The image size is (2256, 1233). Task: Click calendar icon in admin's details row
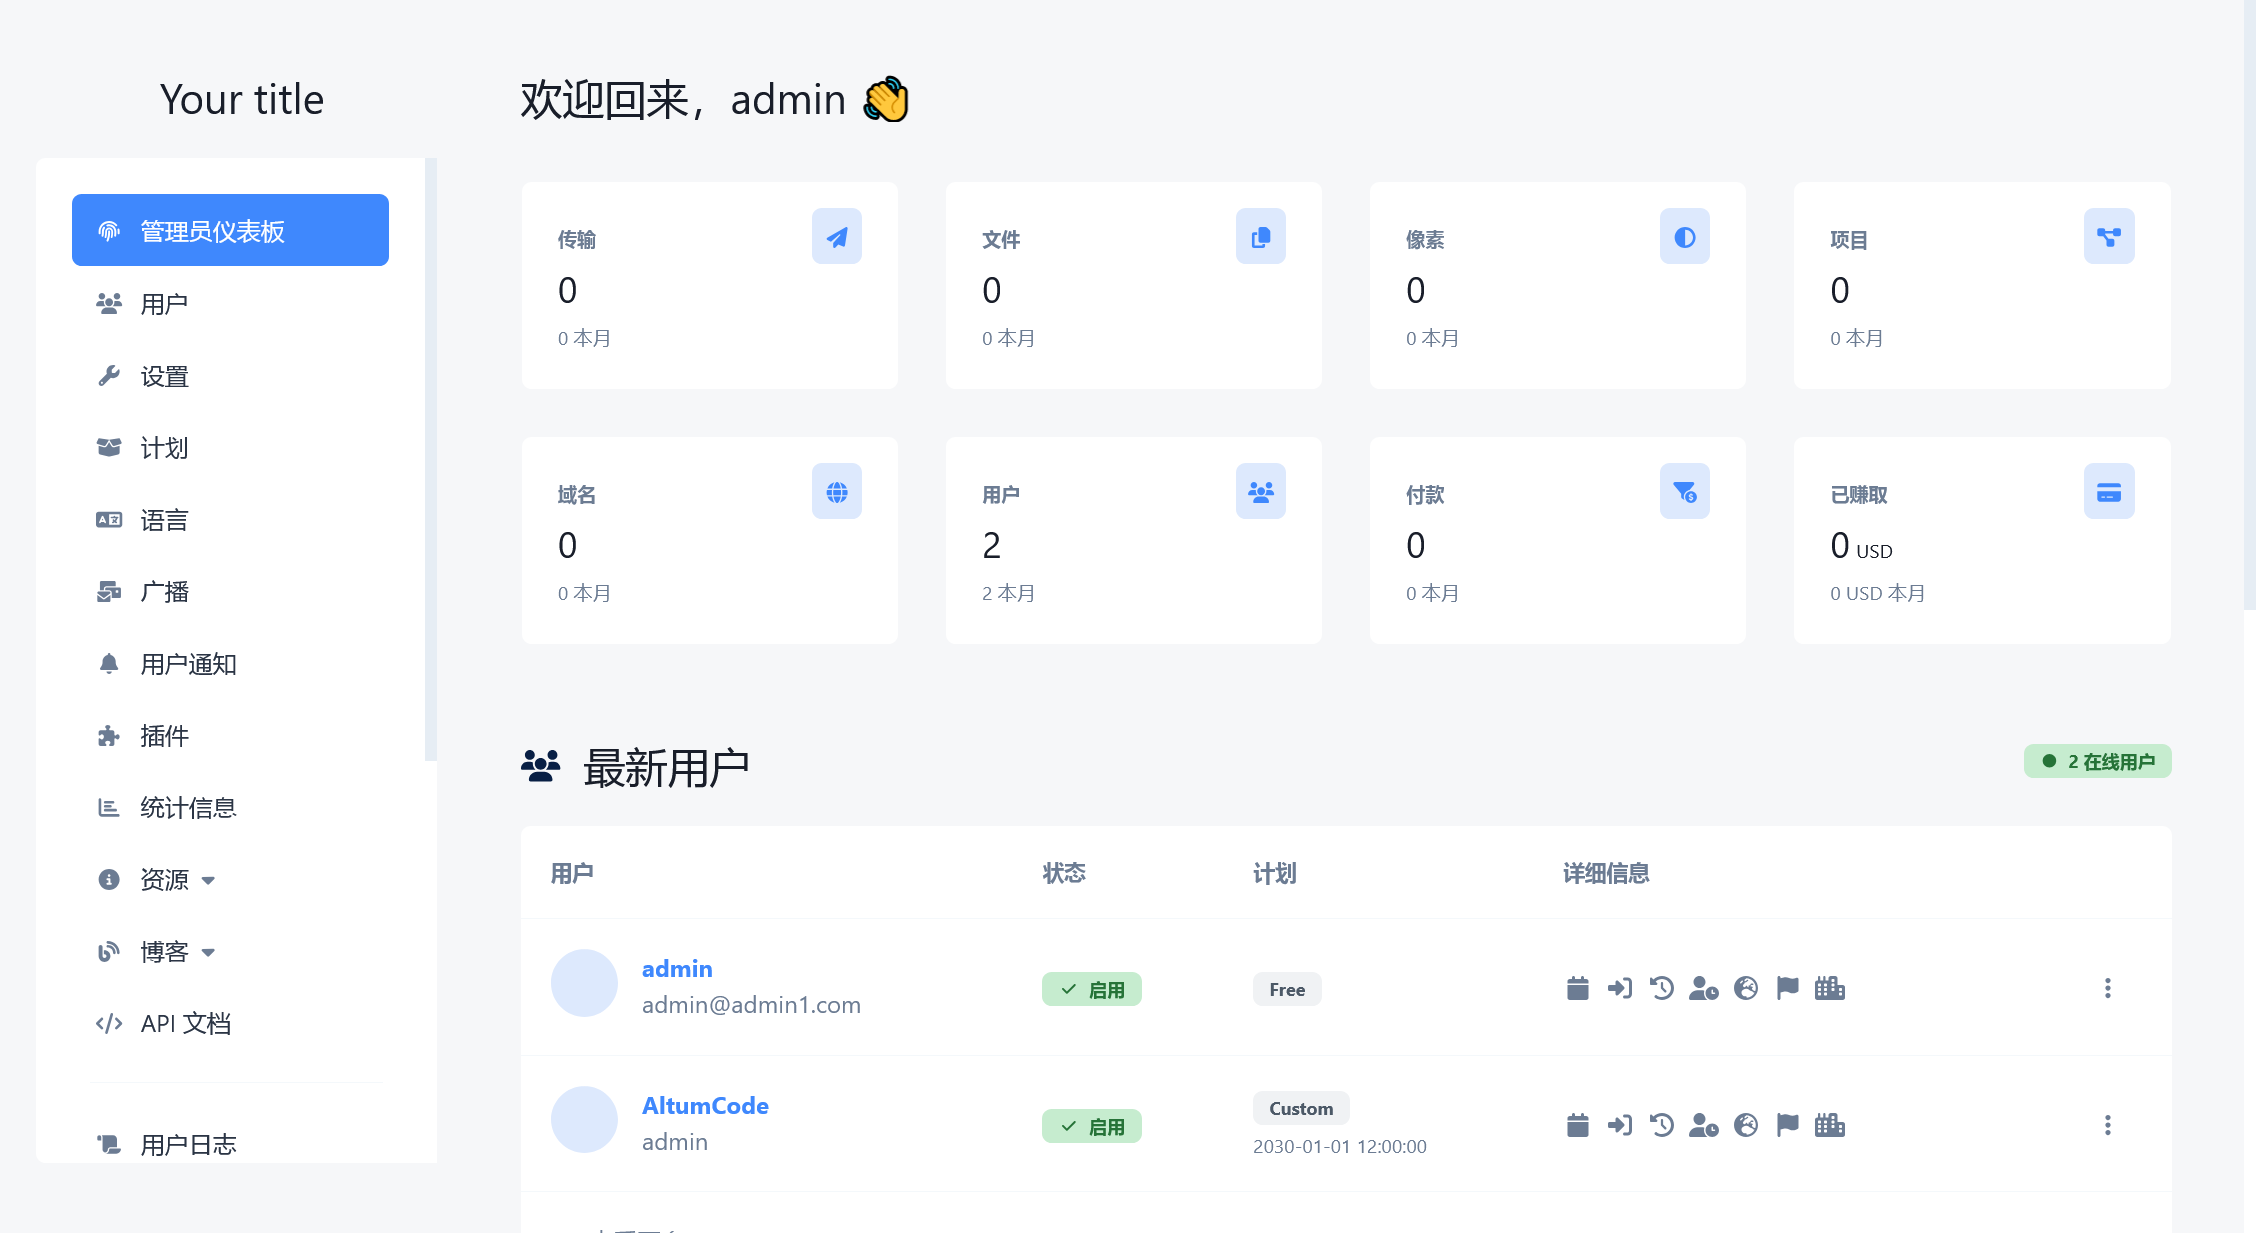click(x=1577, y=988)
